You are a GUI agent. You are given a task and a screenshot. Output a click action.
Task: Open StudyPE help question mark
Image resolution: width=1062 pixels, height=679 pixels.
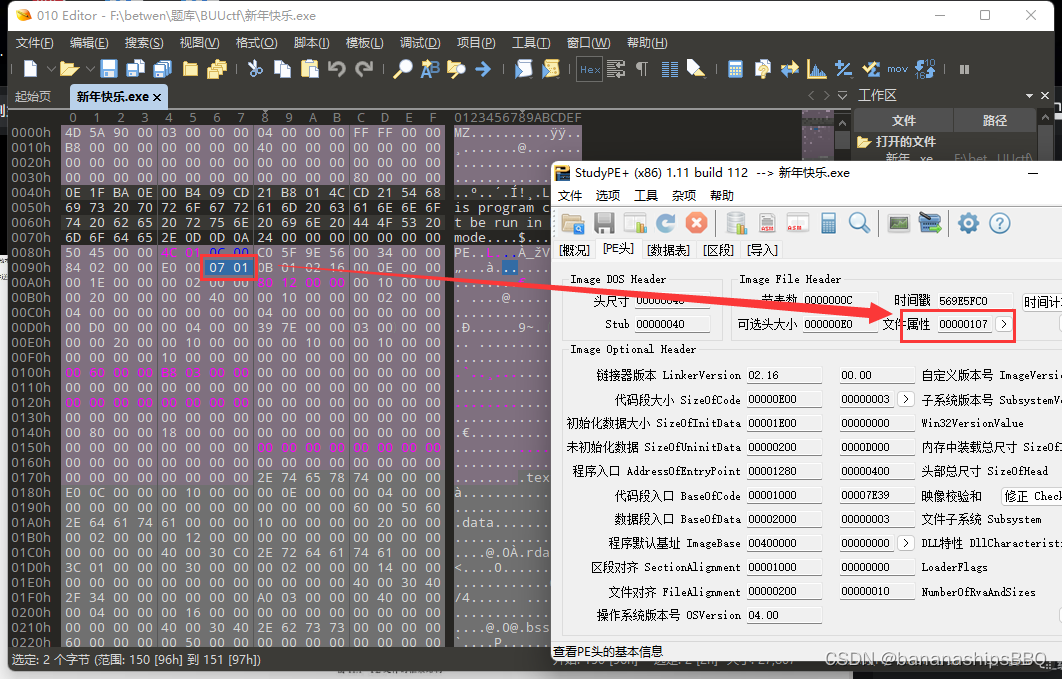[x=1000, y=223]
